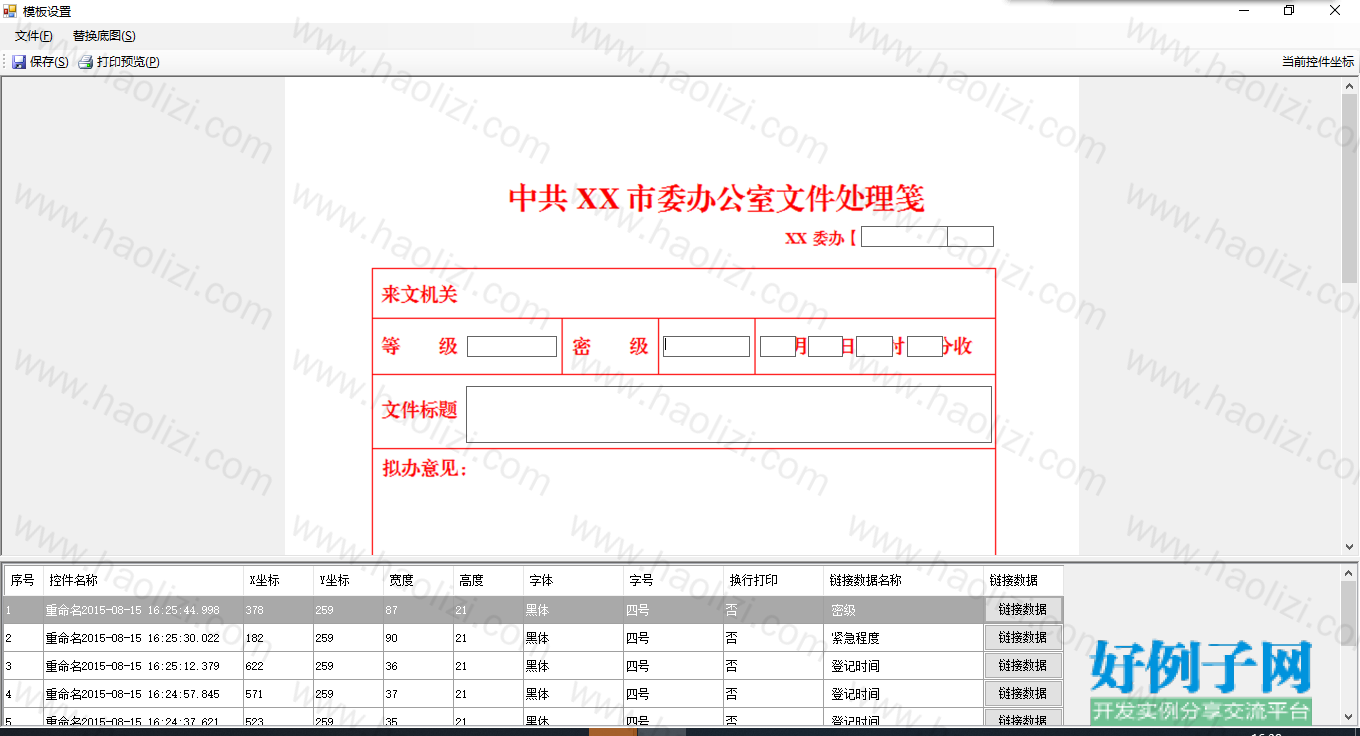Viewport: 1360px width, 736px height.
Task: Click the 保存(S) toolbar label
Action: click(x=49, y=62)
